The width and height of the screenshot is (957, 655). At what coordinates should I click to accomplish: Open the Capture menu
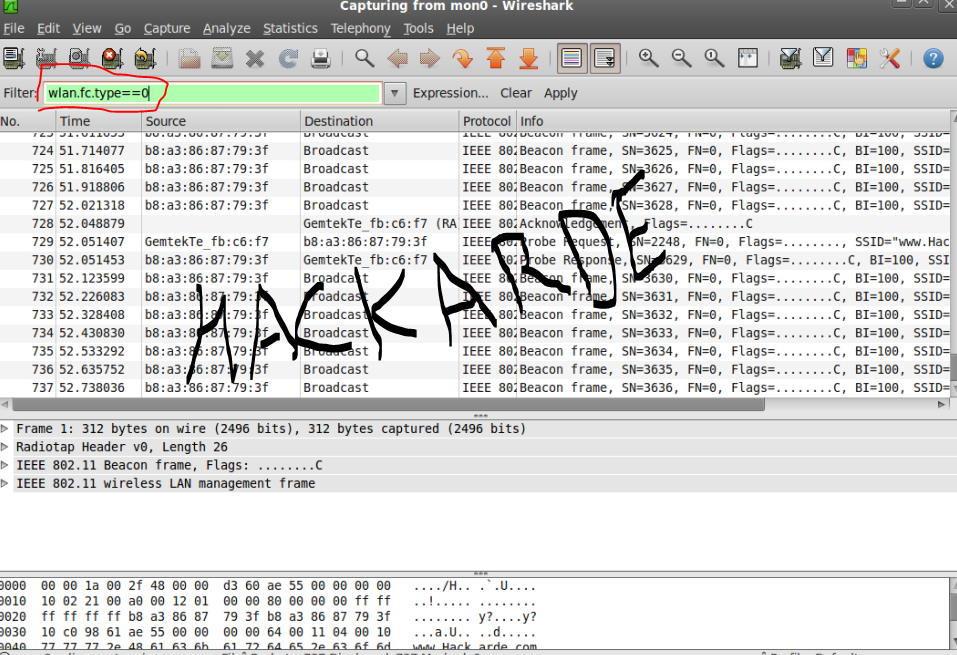(167, 28)
